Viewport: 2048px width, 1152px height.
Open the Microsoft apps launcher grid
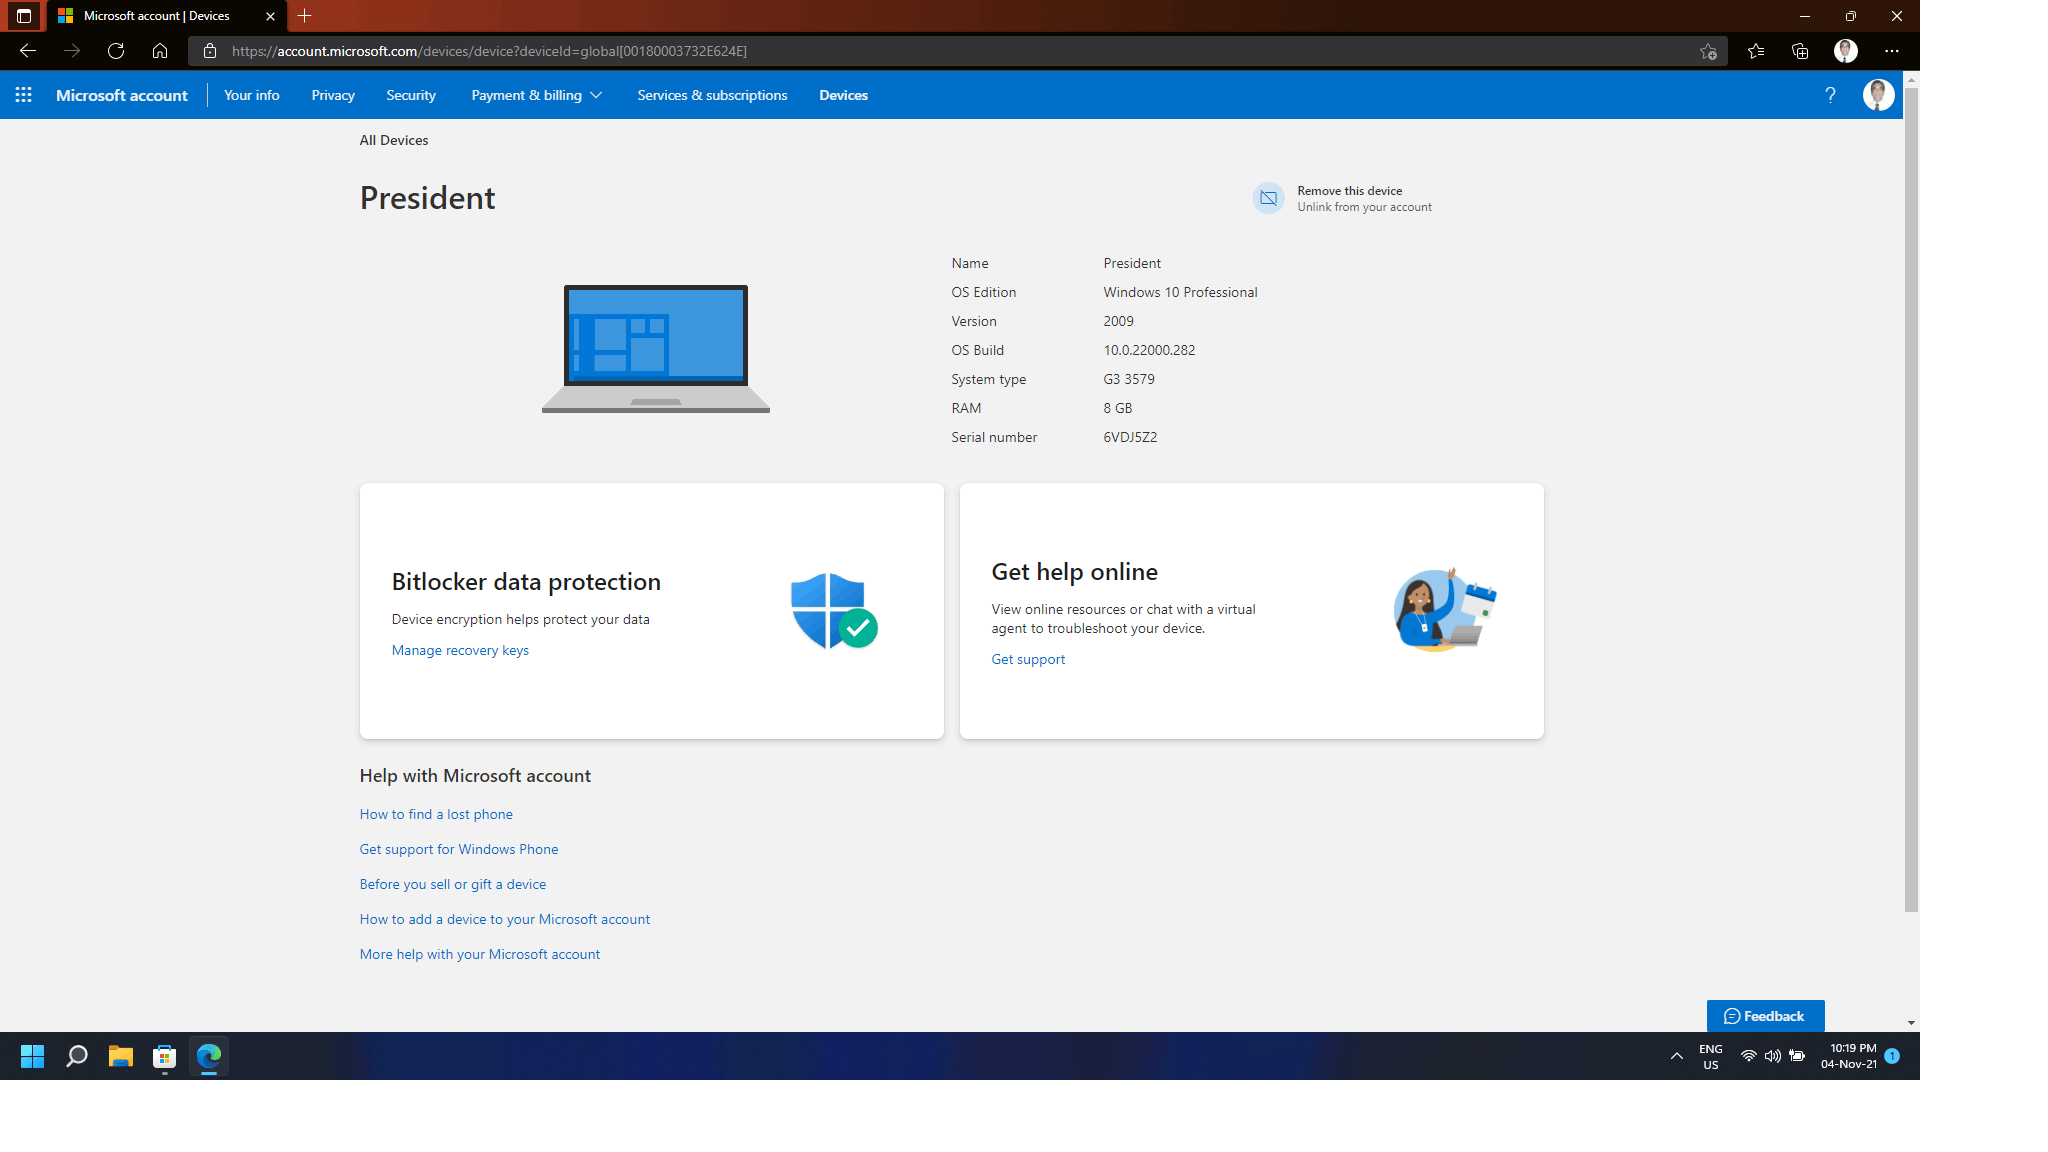pyautogui.click(x=24, y=95)
